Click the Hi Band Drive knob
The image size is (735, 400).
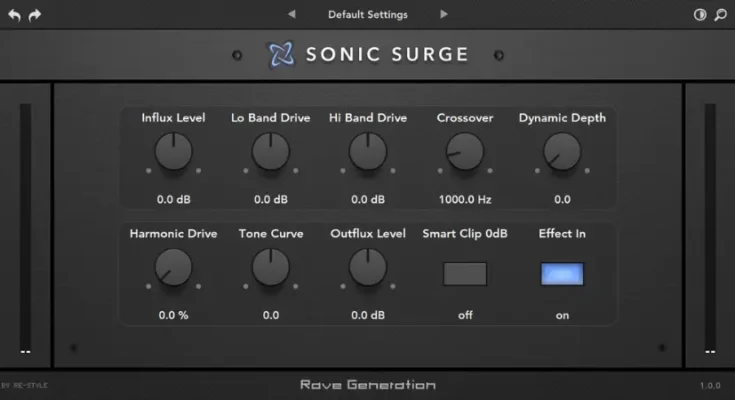(367, 152)
